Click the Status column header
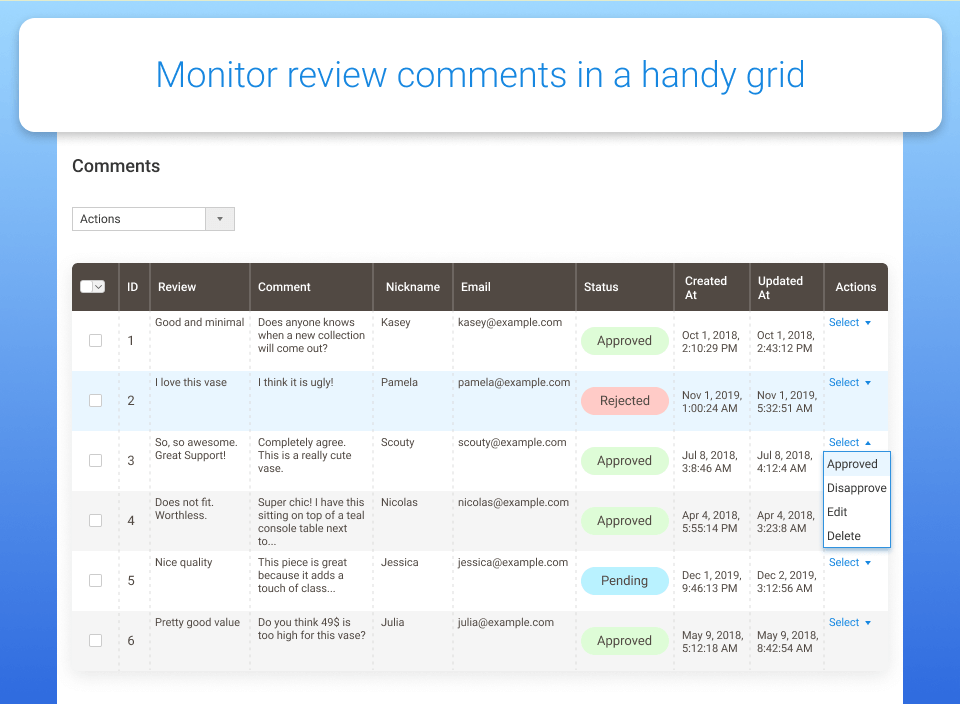 pyautogui.click(x=601, y=287)
